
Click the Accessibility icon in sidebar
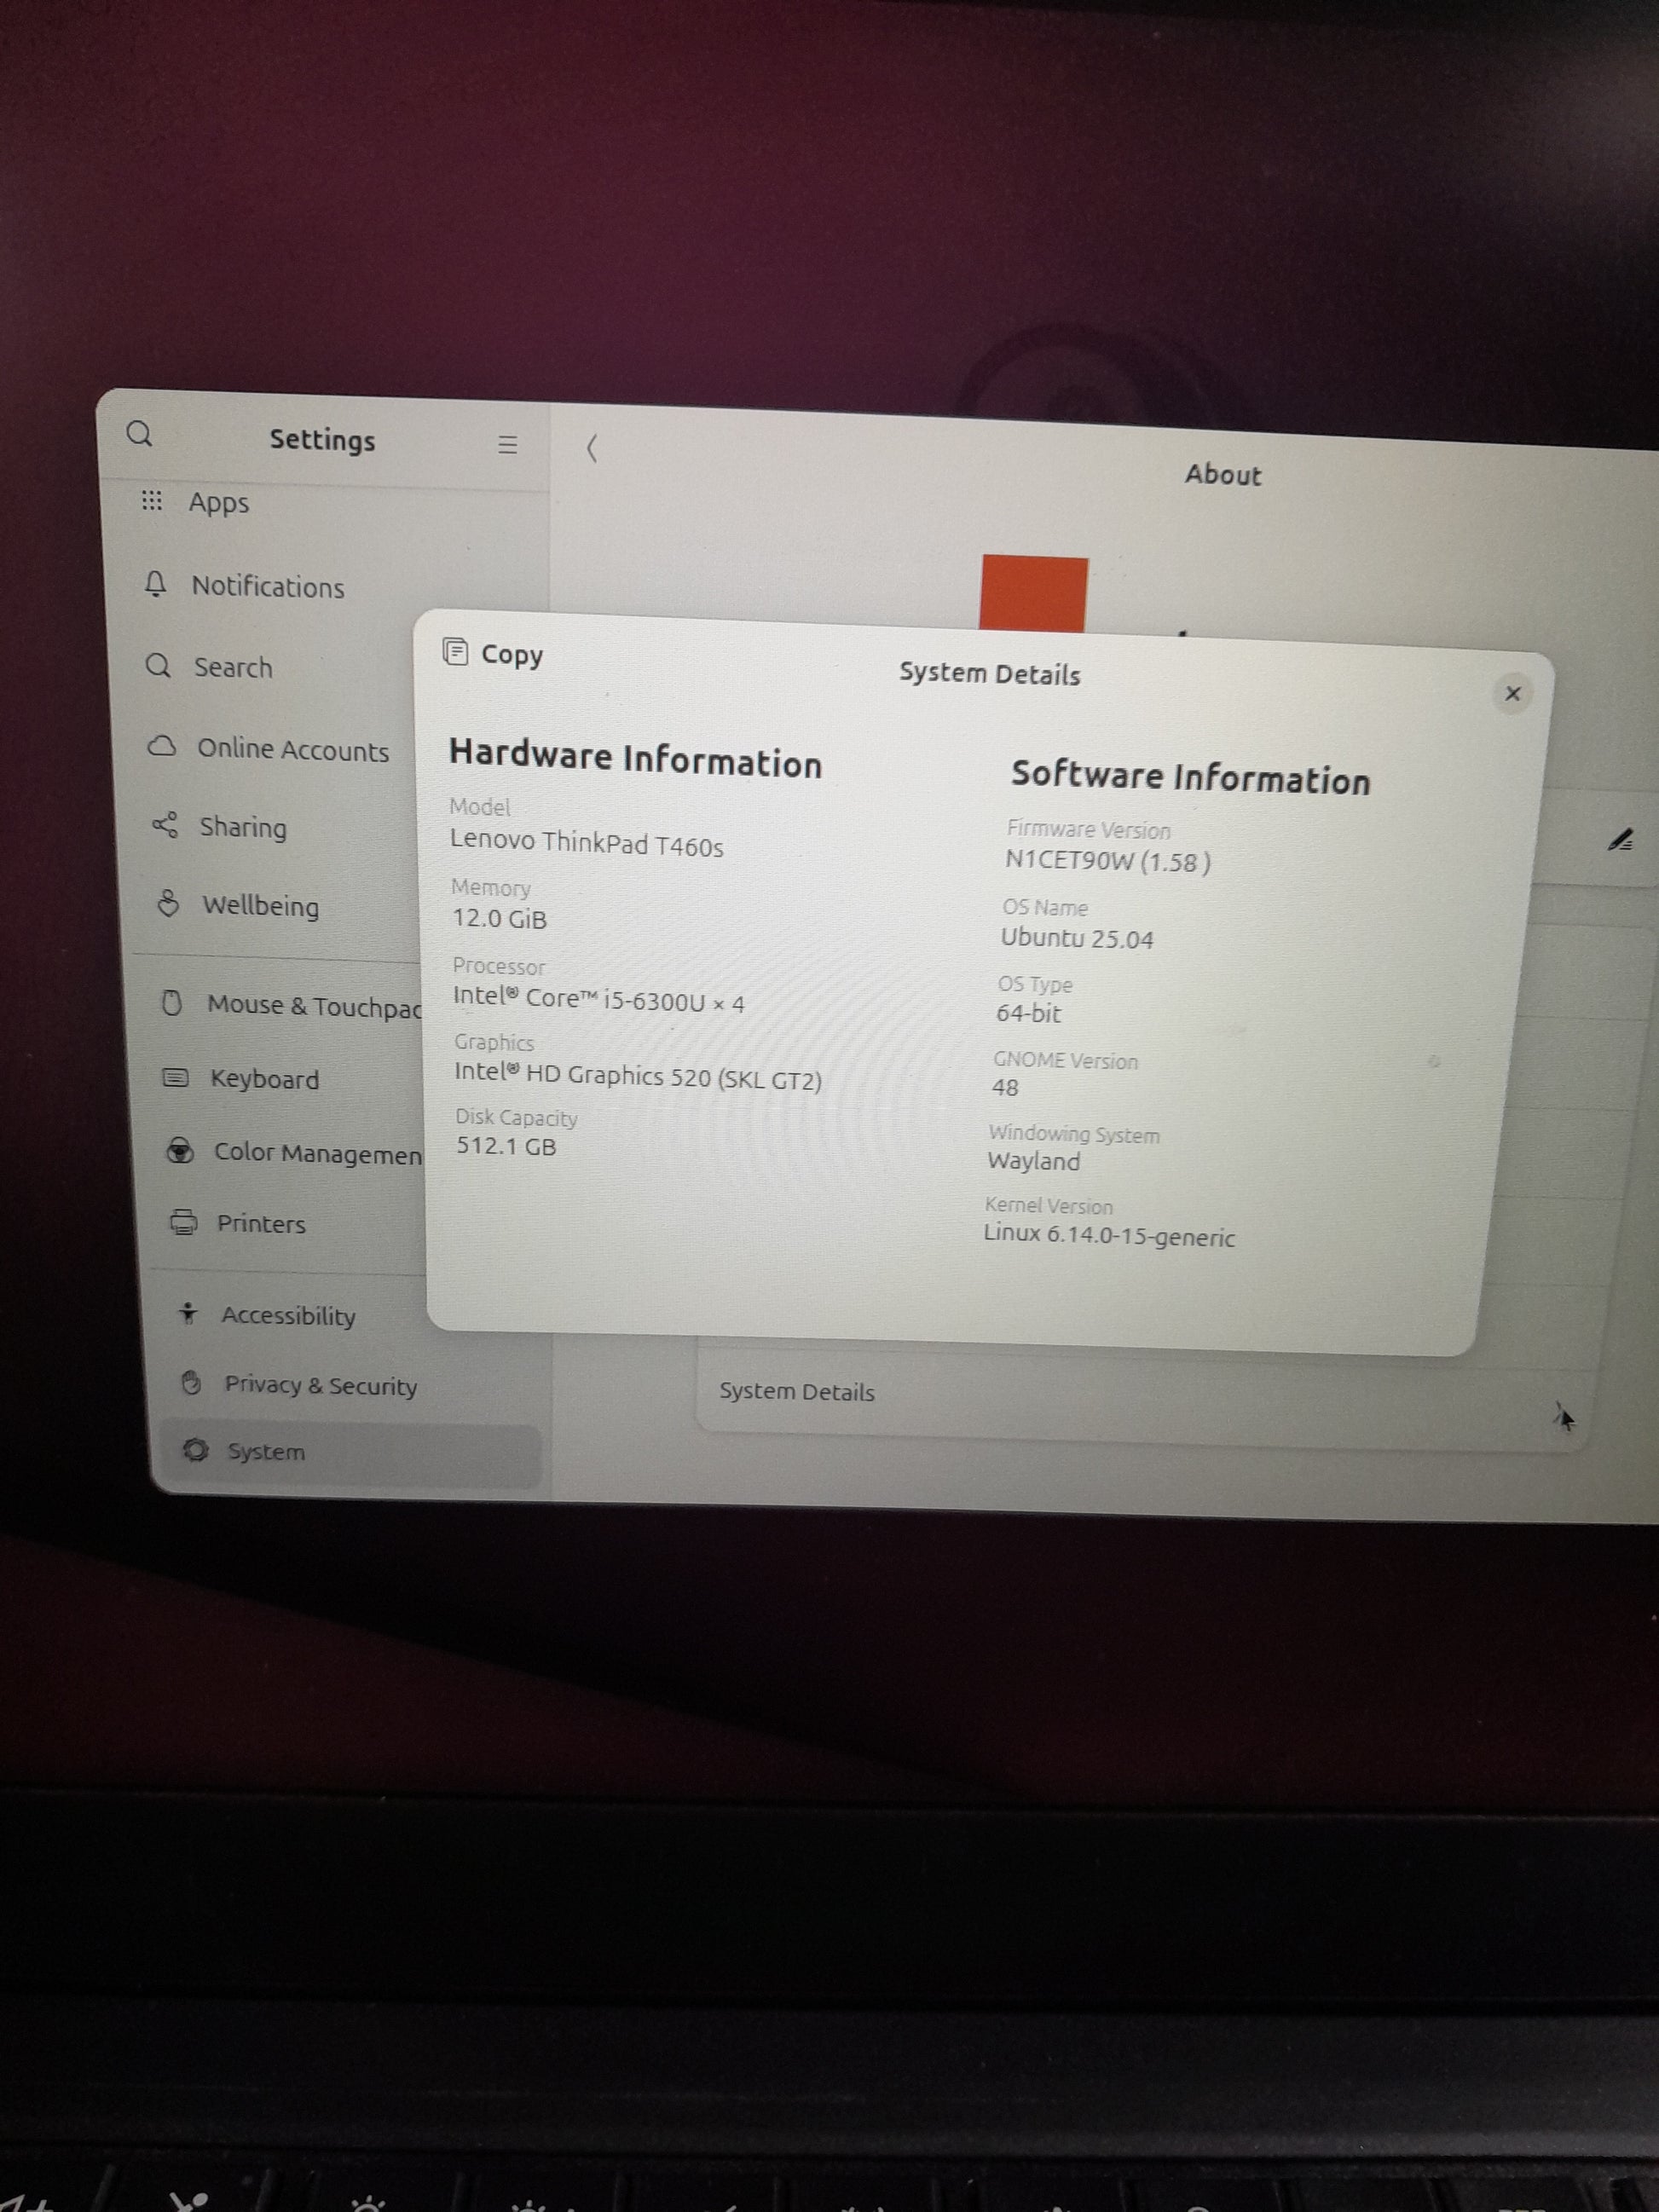pyautogui.click(x=188, y=1313)
